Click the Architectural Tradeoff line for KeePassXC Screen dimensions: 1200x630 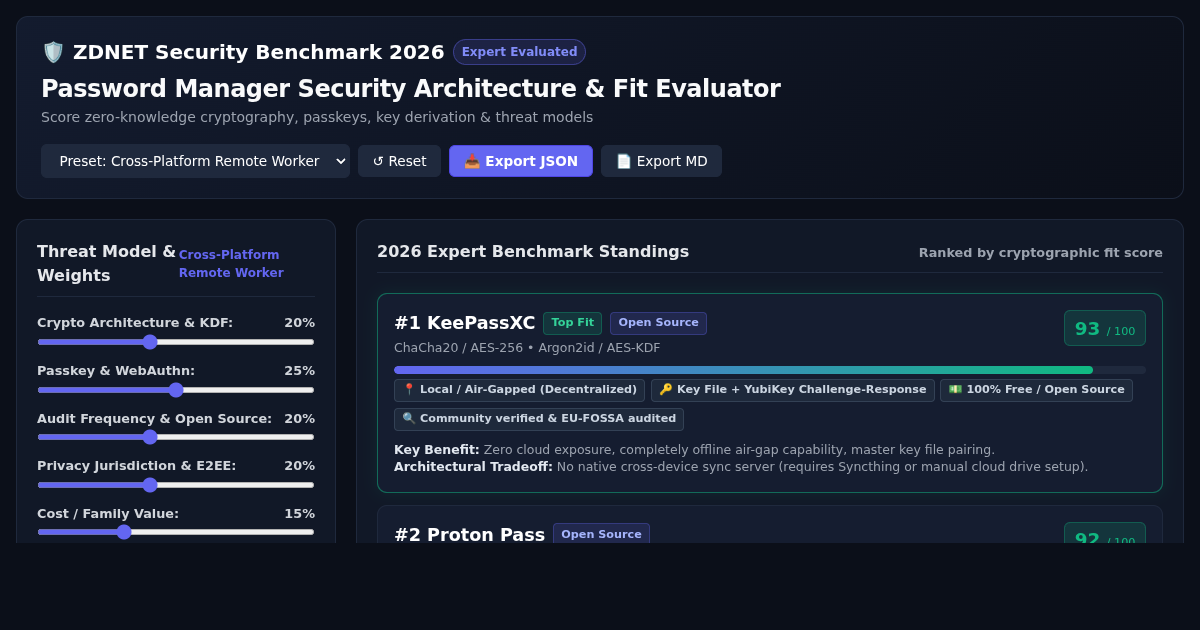tap(741, 467)
